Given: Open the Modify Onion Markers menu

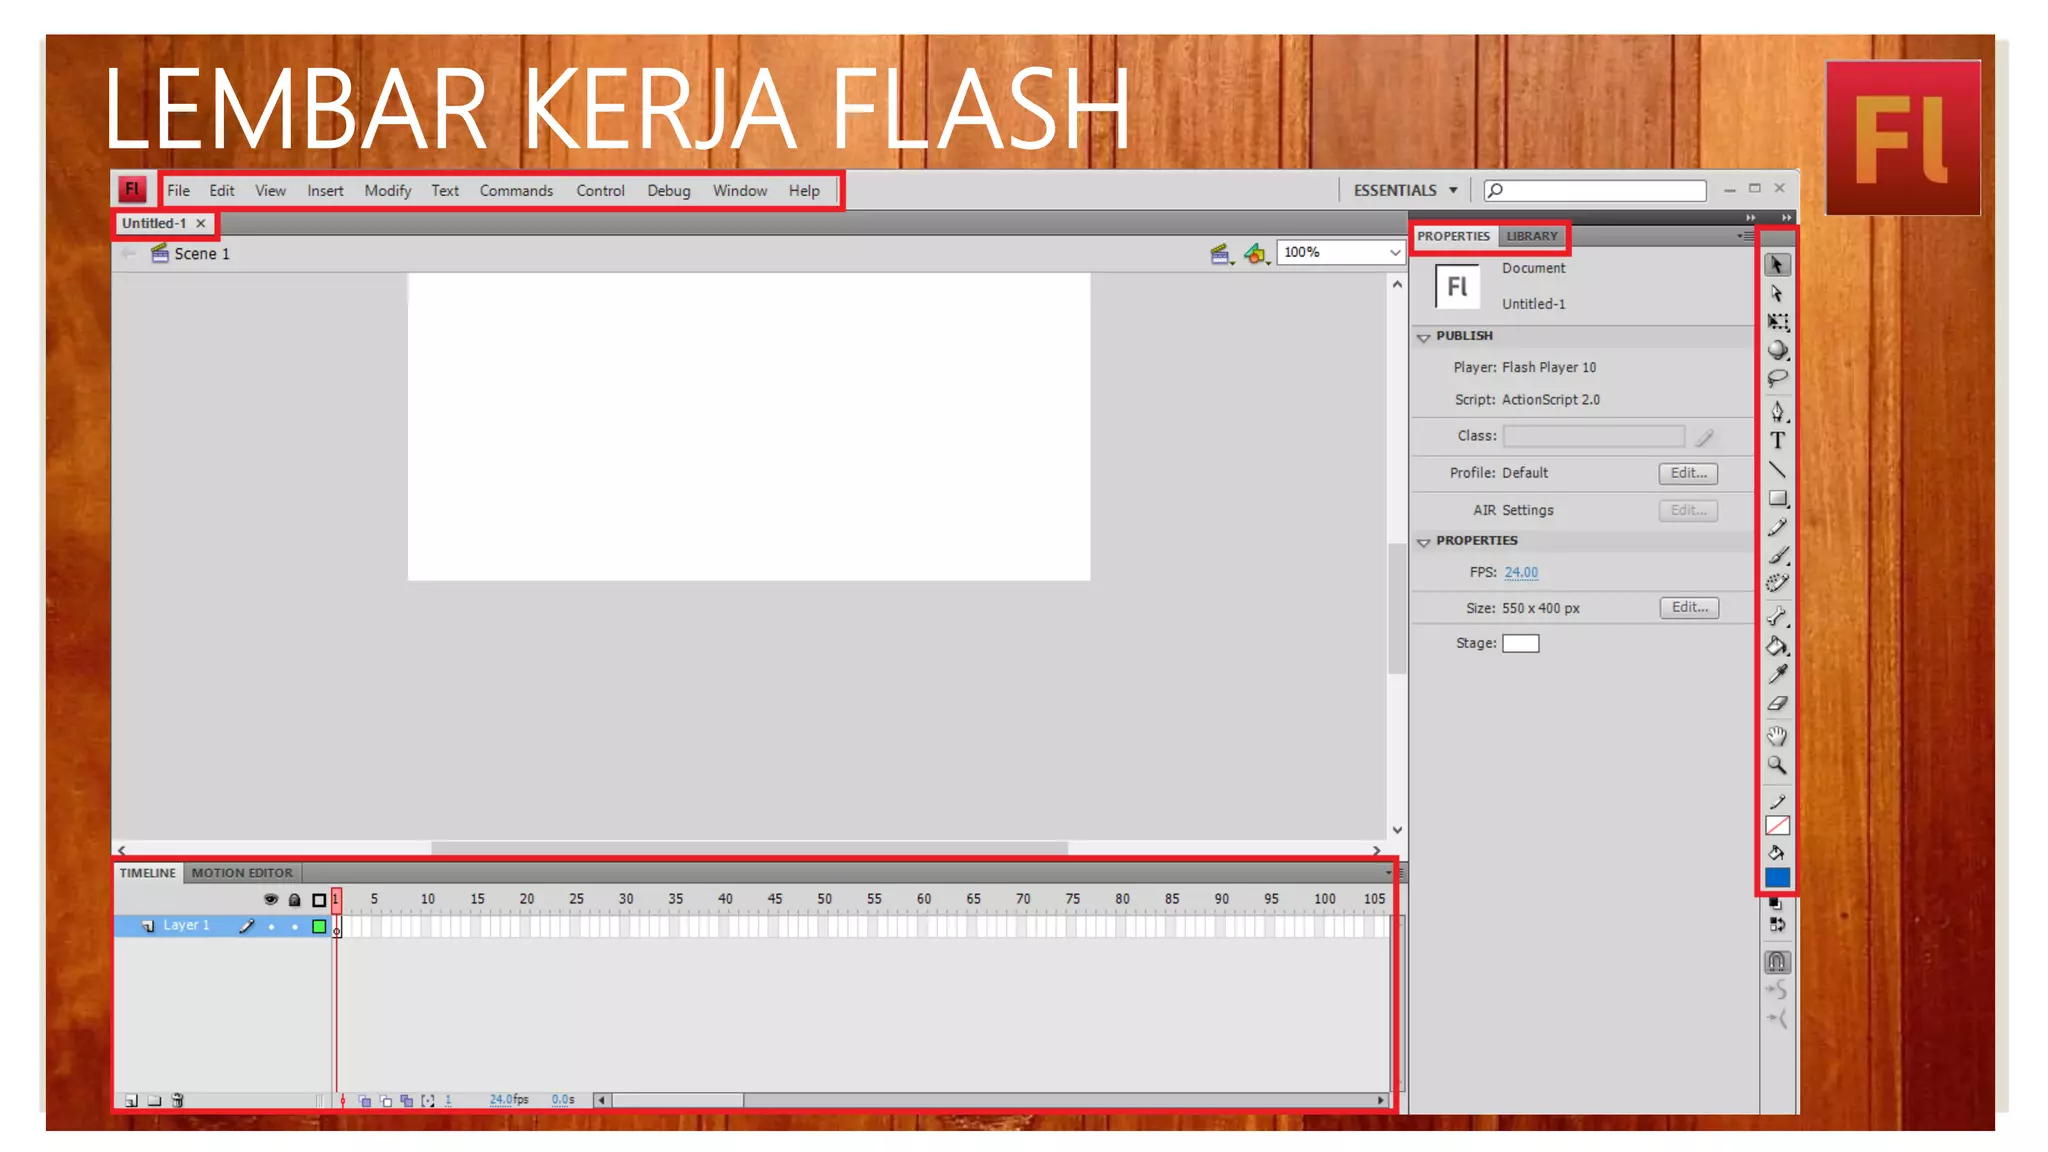Looking at the screenshot, I should point(428,1100).
